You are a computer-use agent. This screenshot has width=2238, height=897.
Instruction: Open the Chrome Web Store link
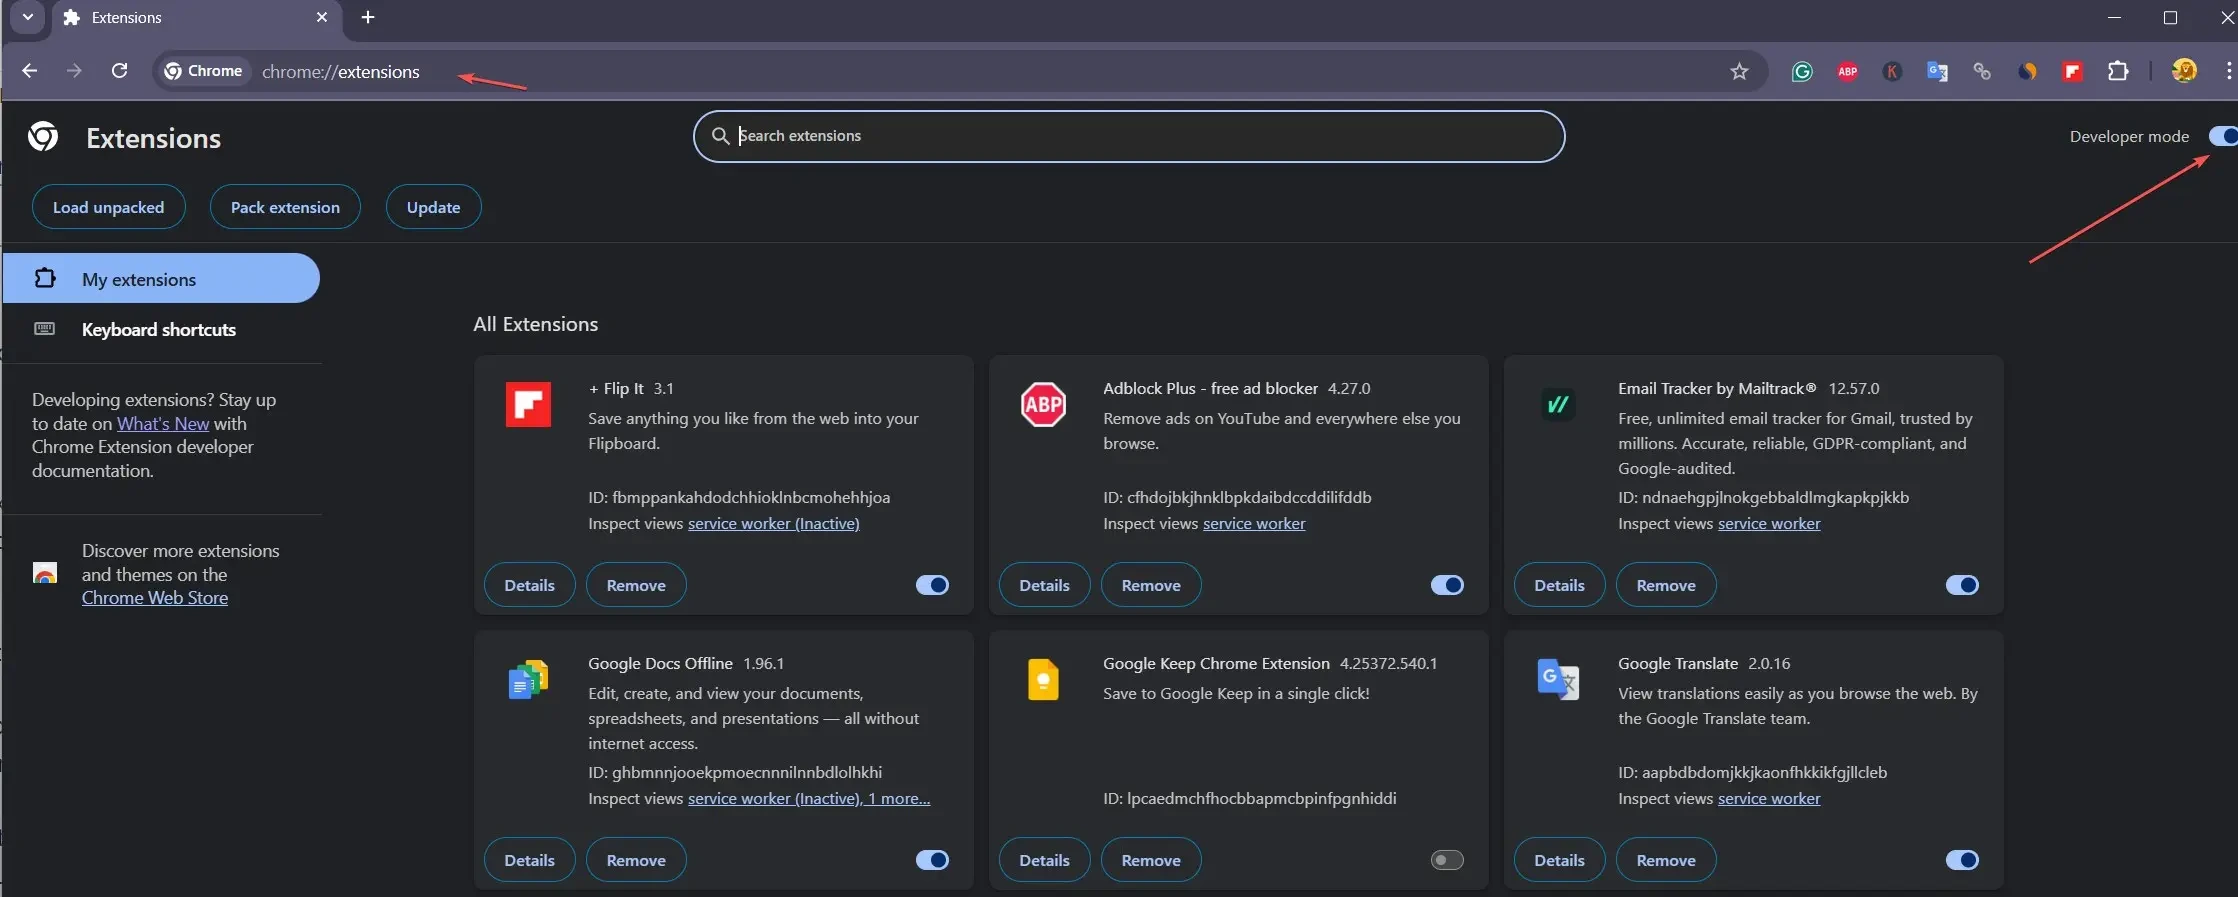pos(155,597)
